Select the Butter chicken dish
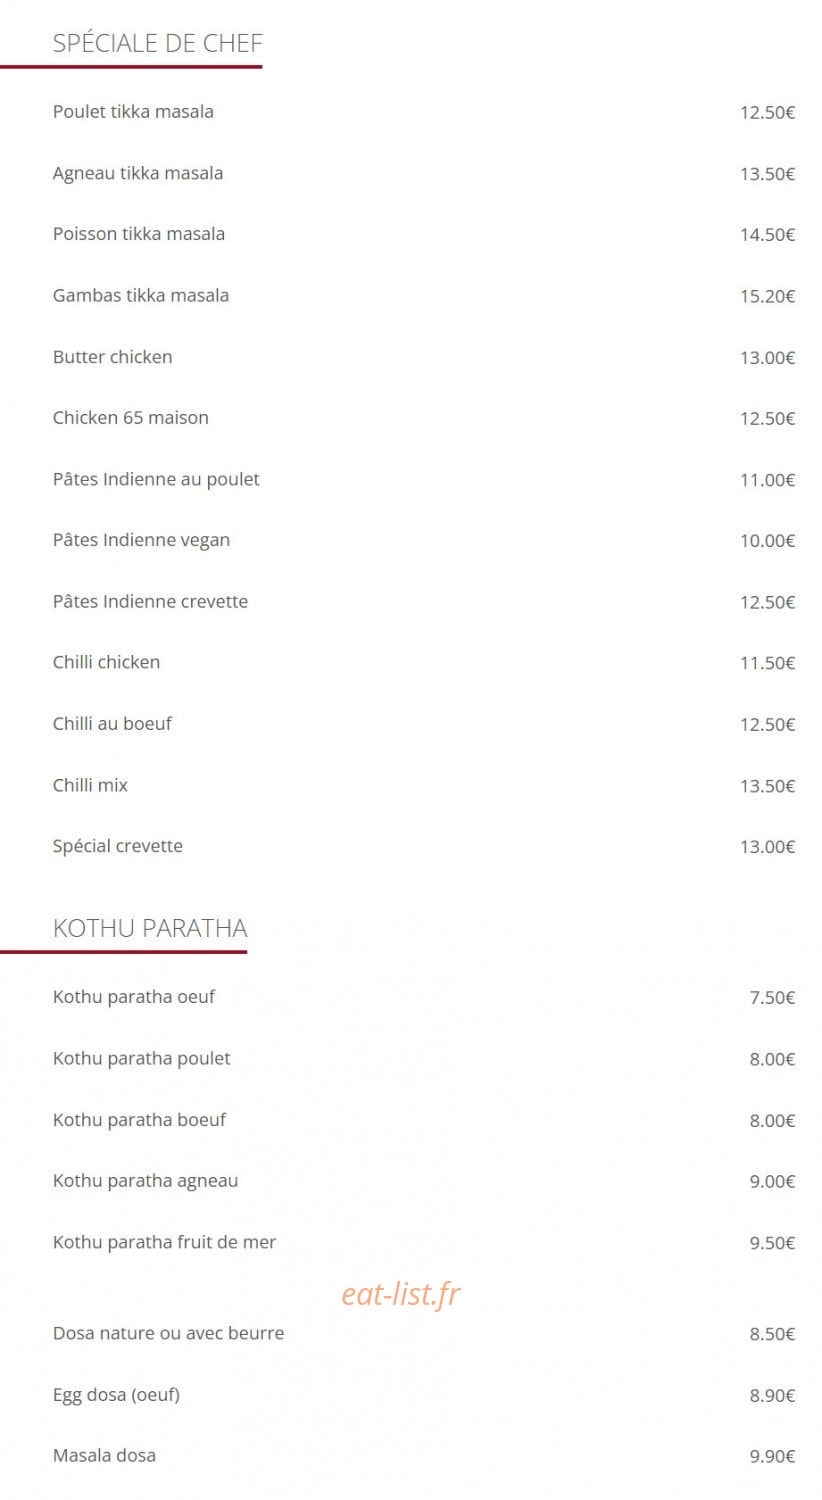 coord(112,357)
